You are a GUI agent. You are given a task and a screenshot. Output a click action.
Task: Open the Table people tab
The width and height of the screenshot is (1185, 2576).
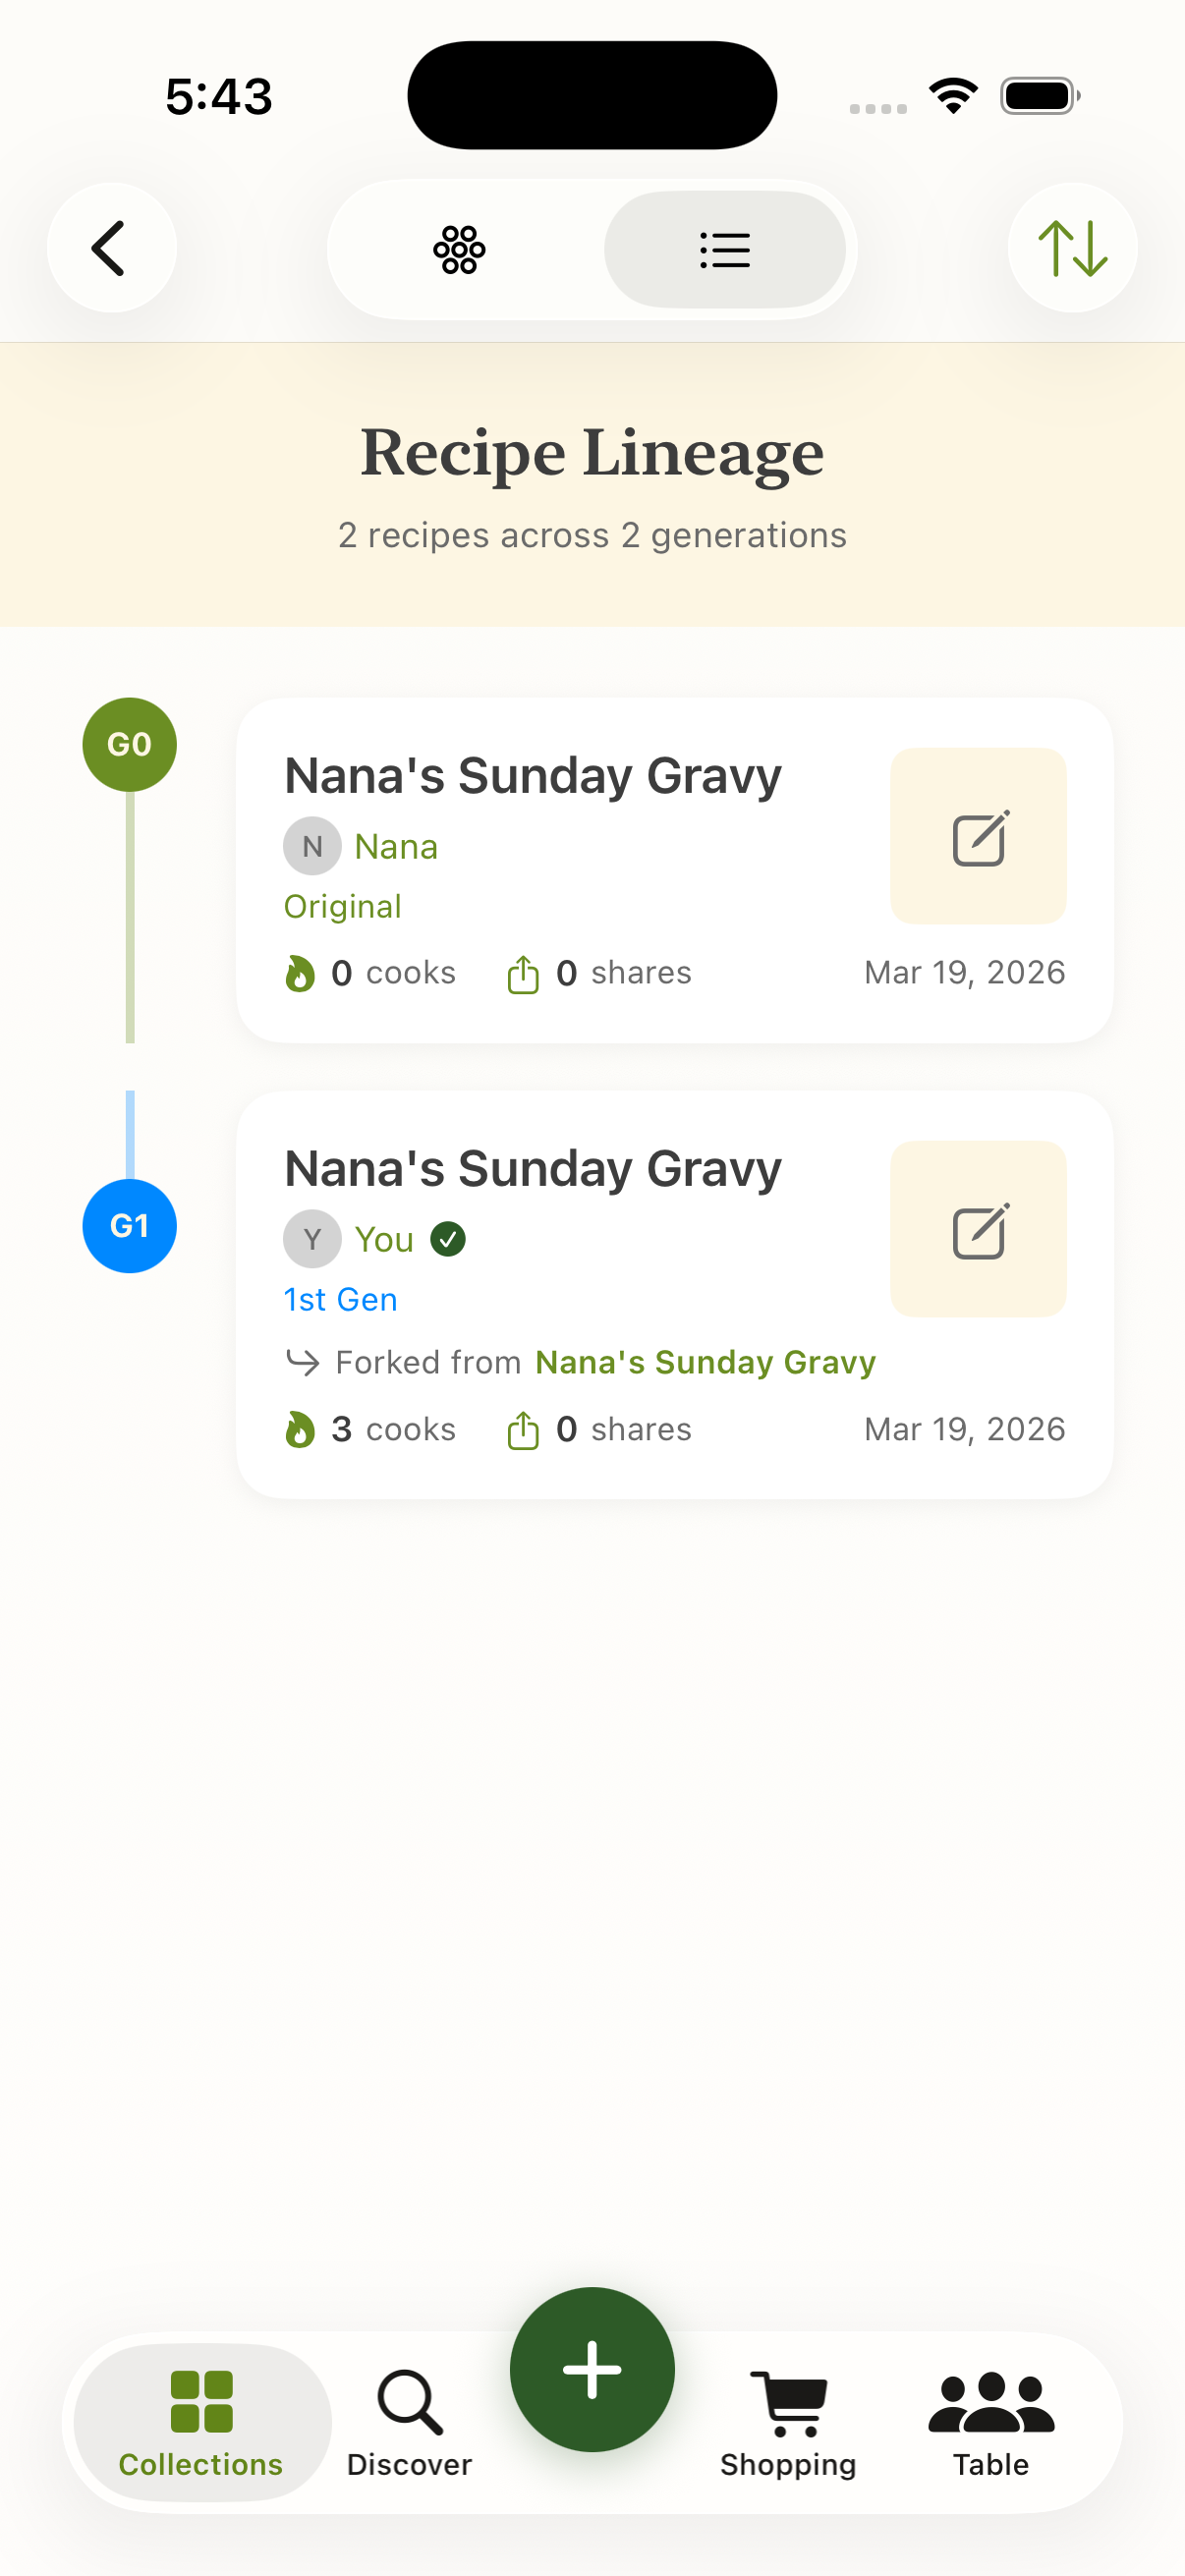pos(990,2422)
